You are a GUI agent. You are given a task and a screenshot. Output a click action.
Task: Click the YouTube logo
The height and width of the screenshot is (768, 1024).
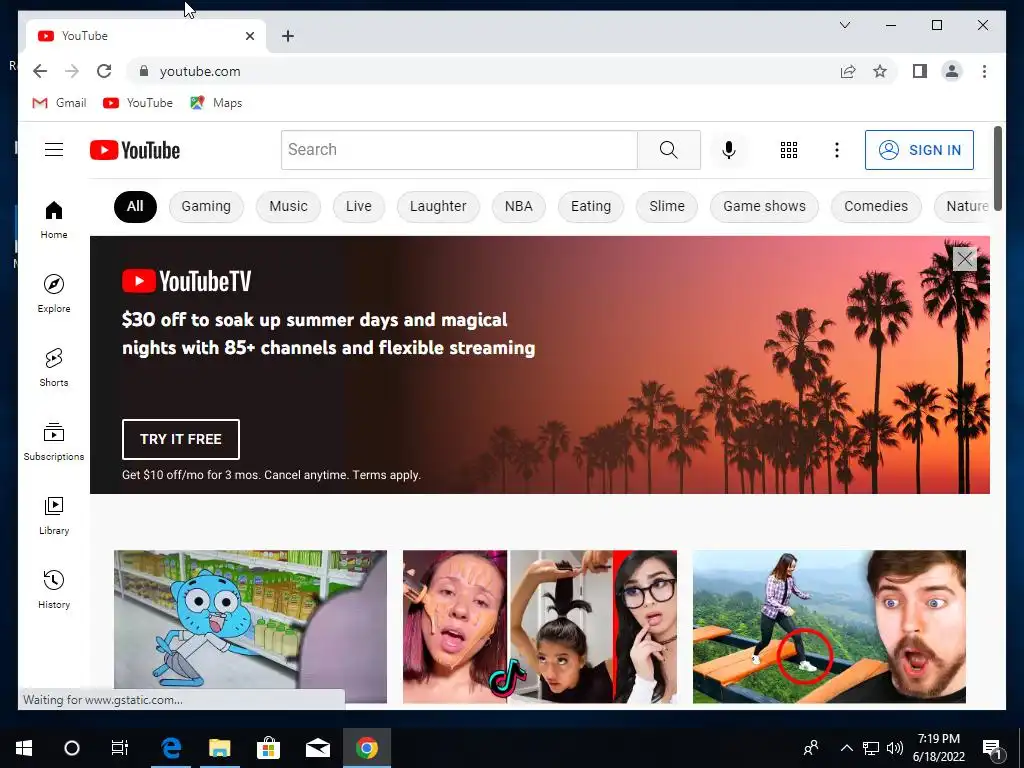[x=135, y=150]
